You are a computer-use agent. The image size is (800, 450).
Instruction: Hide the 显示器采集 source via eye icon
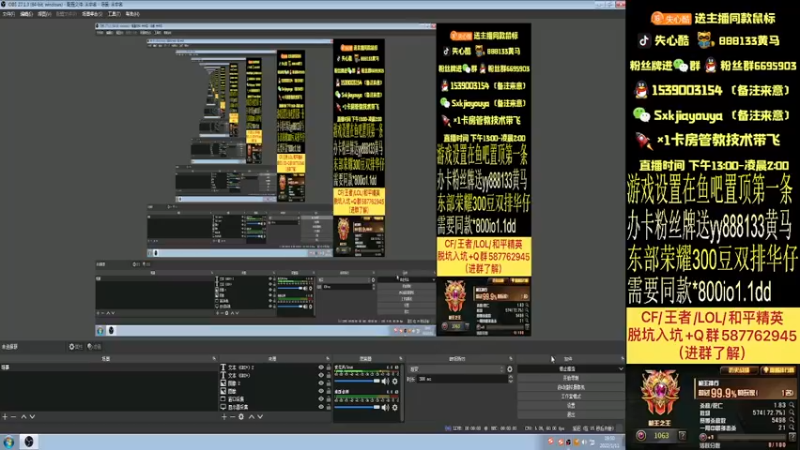click(321, 407)
